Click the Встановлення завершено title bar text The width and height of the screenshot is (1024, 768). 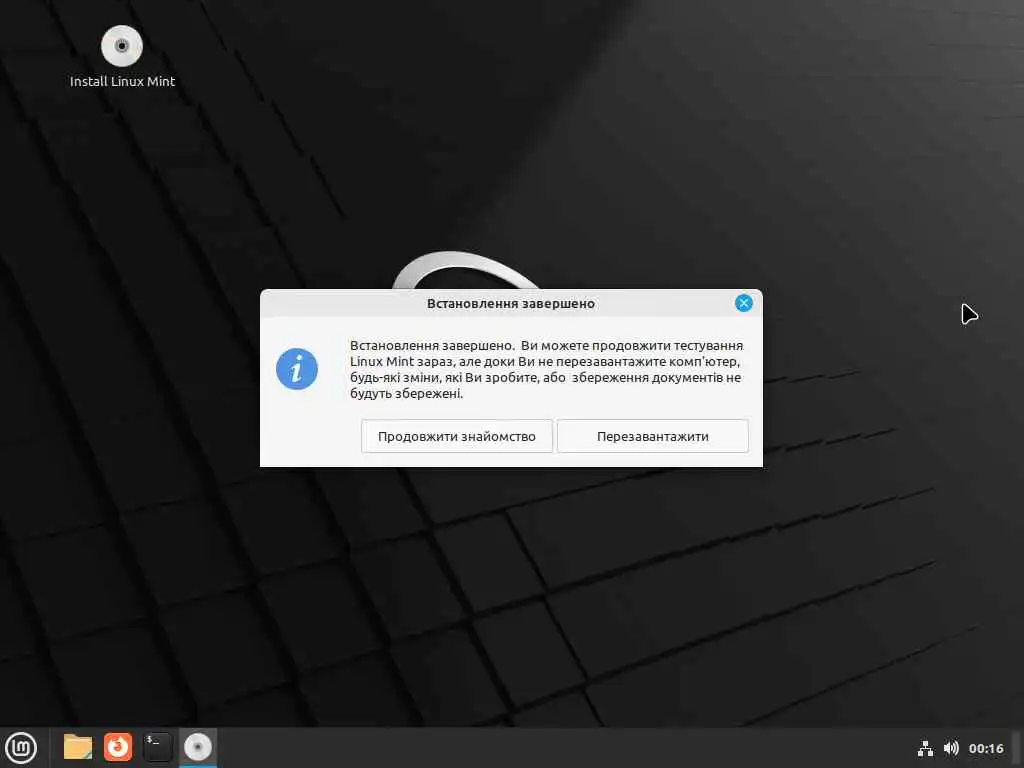[x=511, y=304]
